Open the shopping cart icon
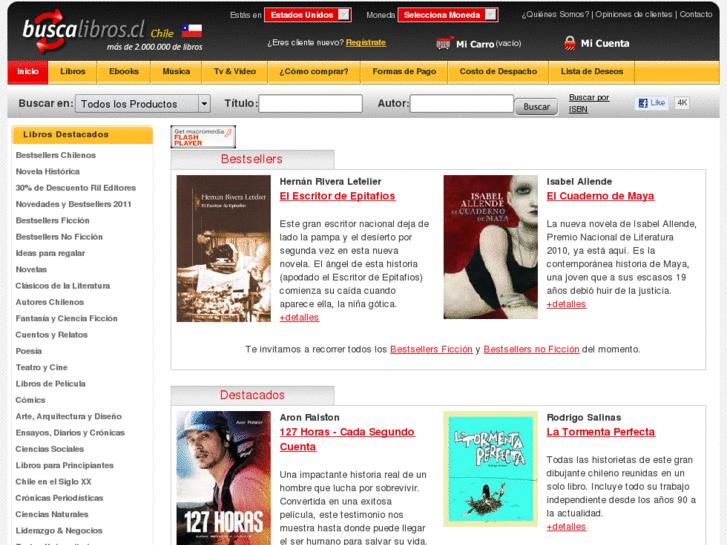Image resolution: width=727 pixels, height=545 pixels. (x=444, y=43)
